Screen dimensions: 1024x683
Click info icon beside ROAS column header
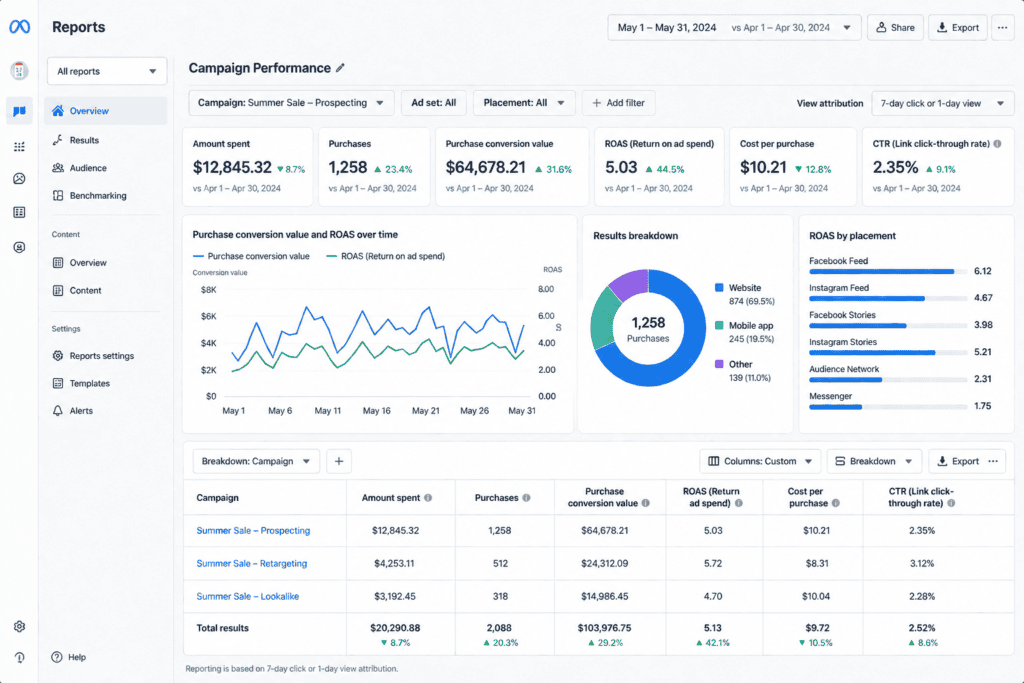click(x=739, y=503)
